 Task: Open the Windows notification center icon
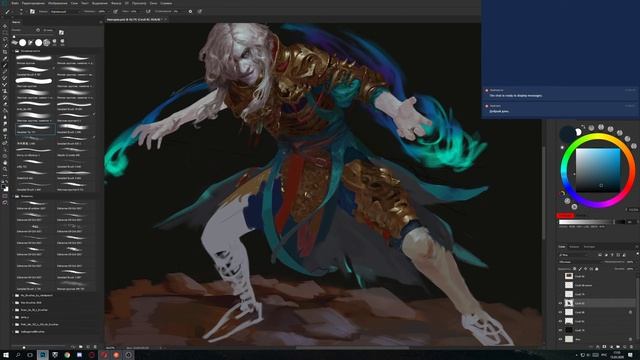631,355
